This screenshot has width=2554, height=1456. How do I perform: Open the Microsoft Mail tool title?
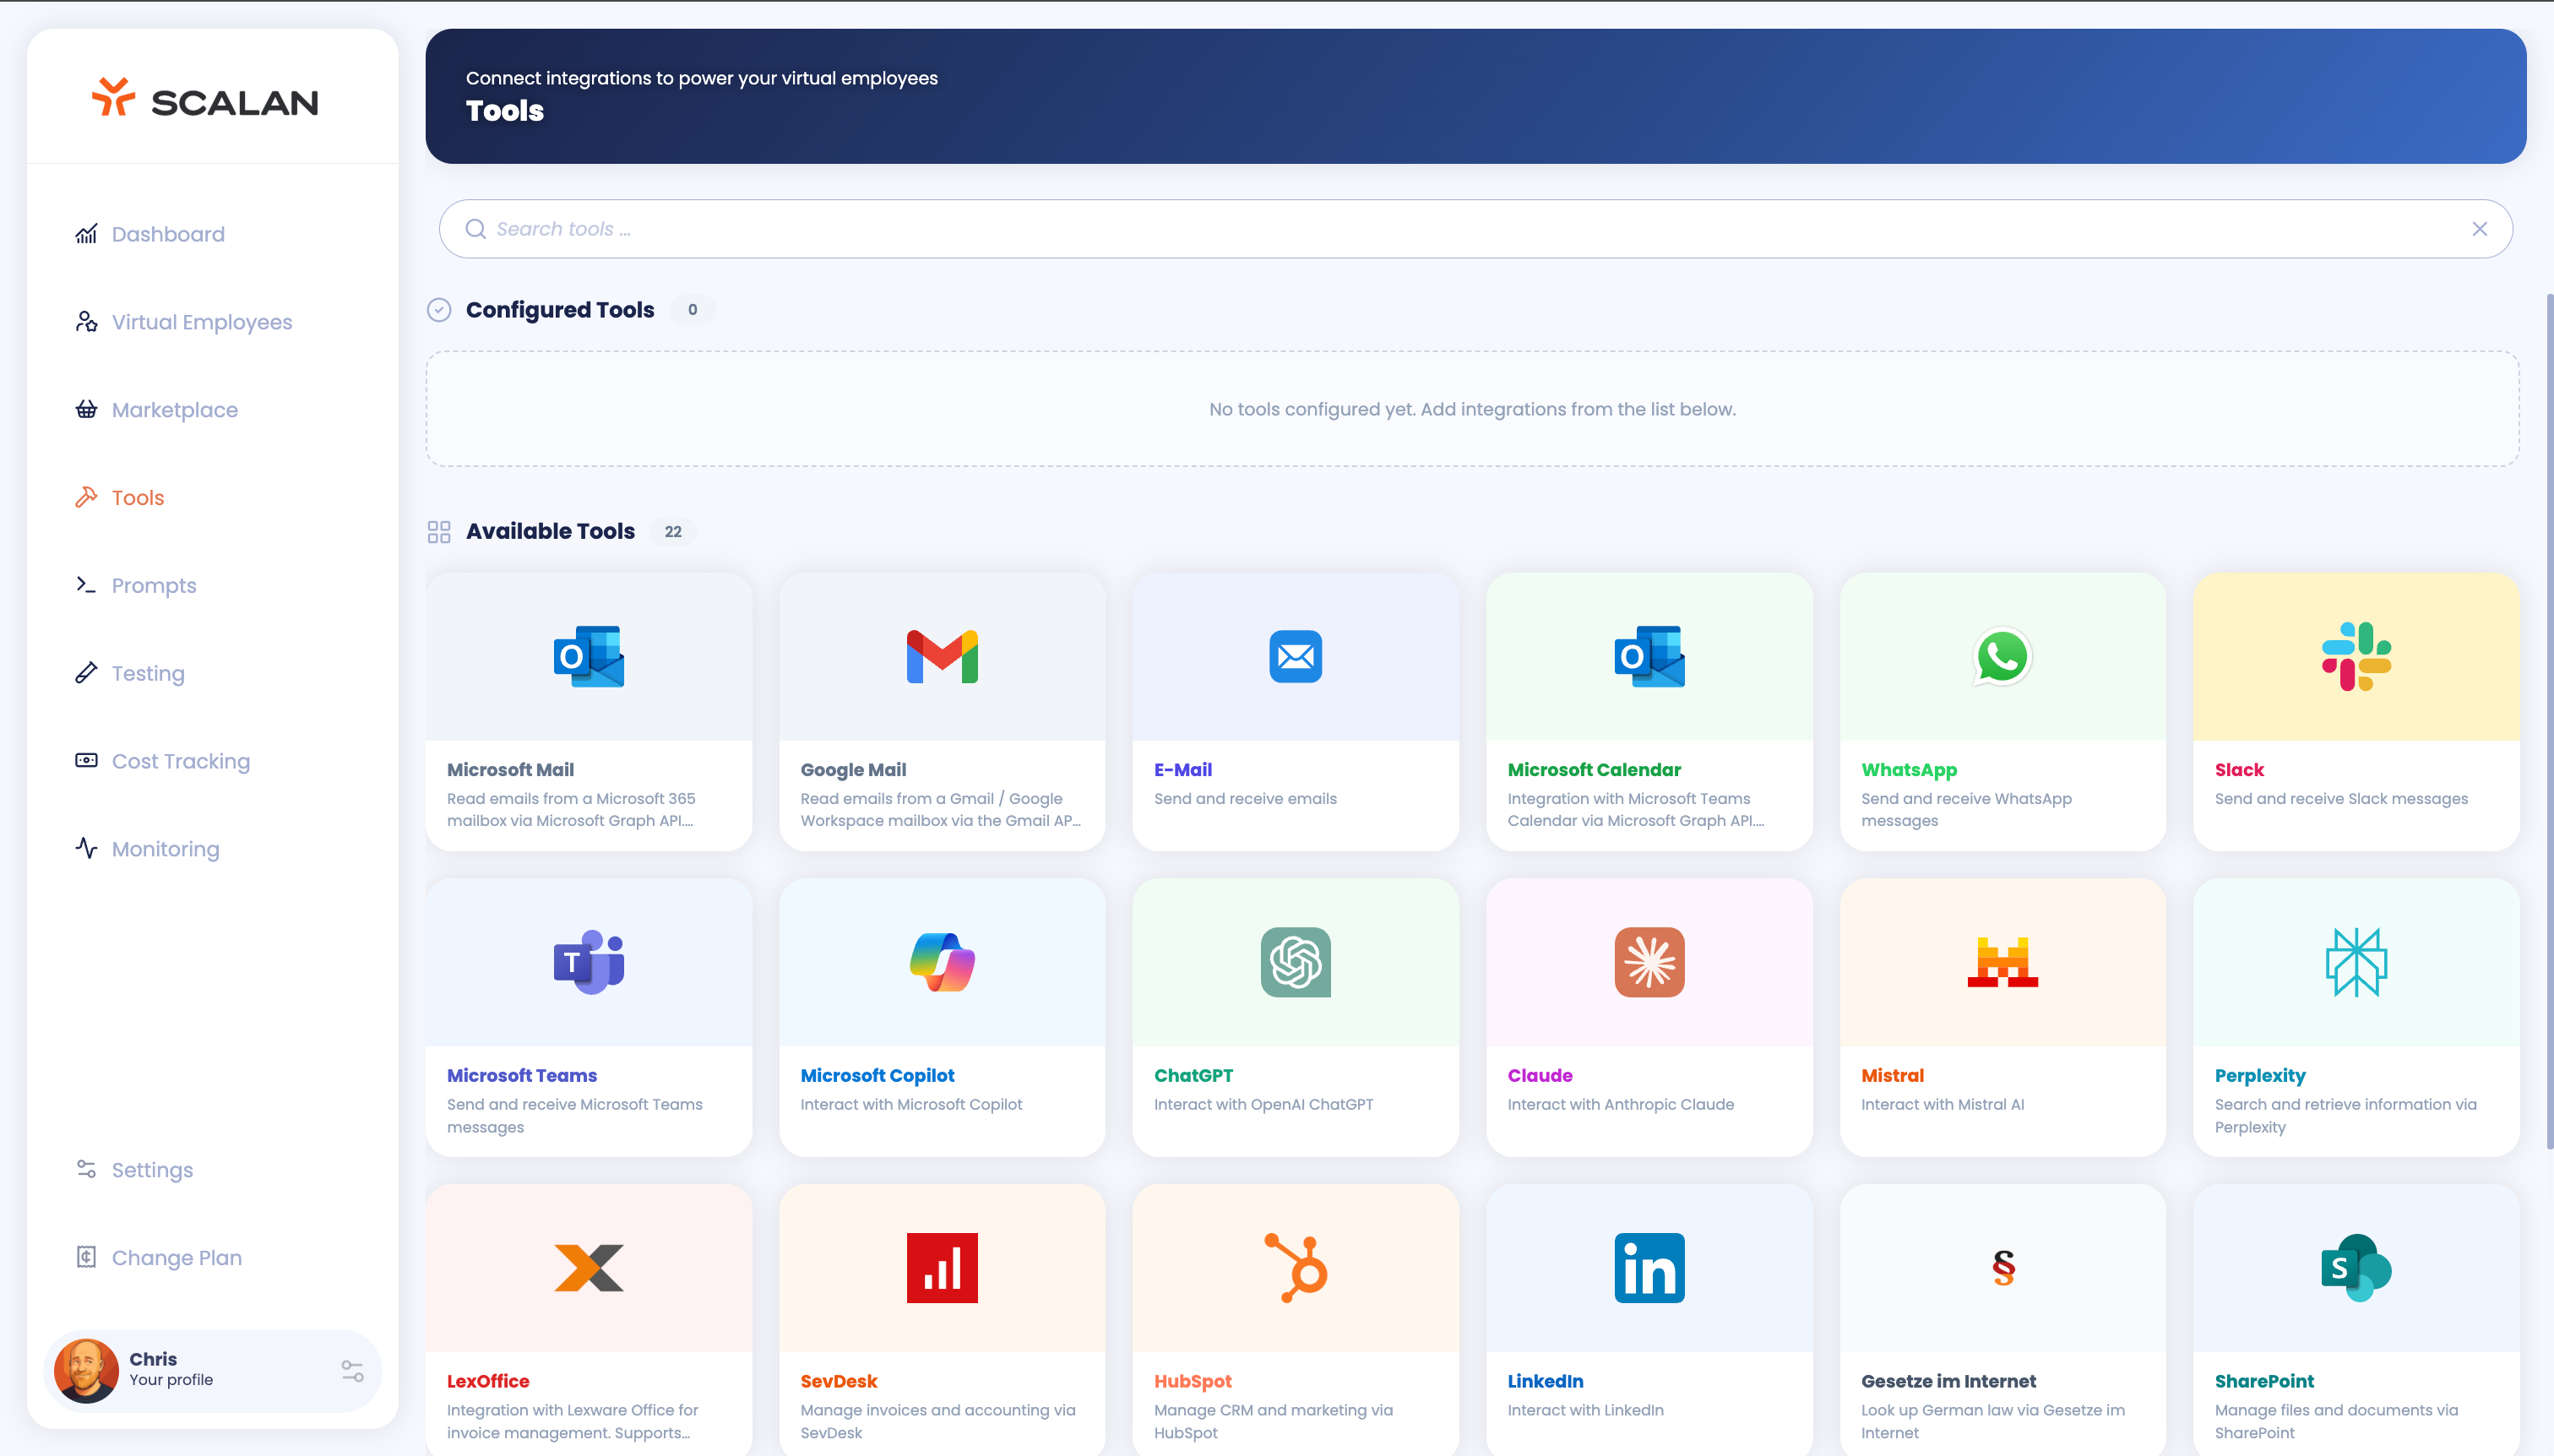point(510,770)
